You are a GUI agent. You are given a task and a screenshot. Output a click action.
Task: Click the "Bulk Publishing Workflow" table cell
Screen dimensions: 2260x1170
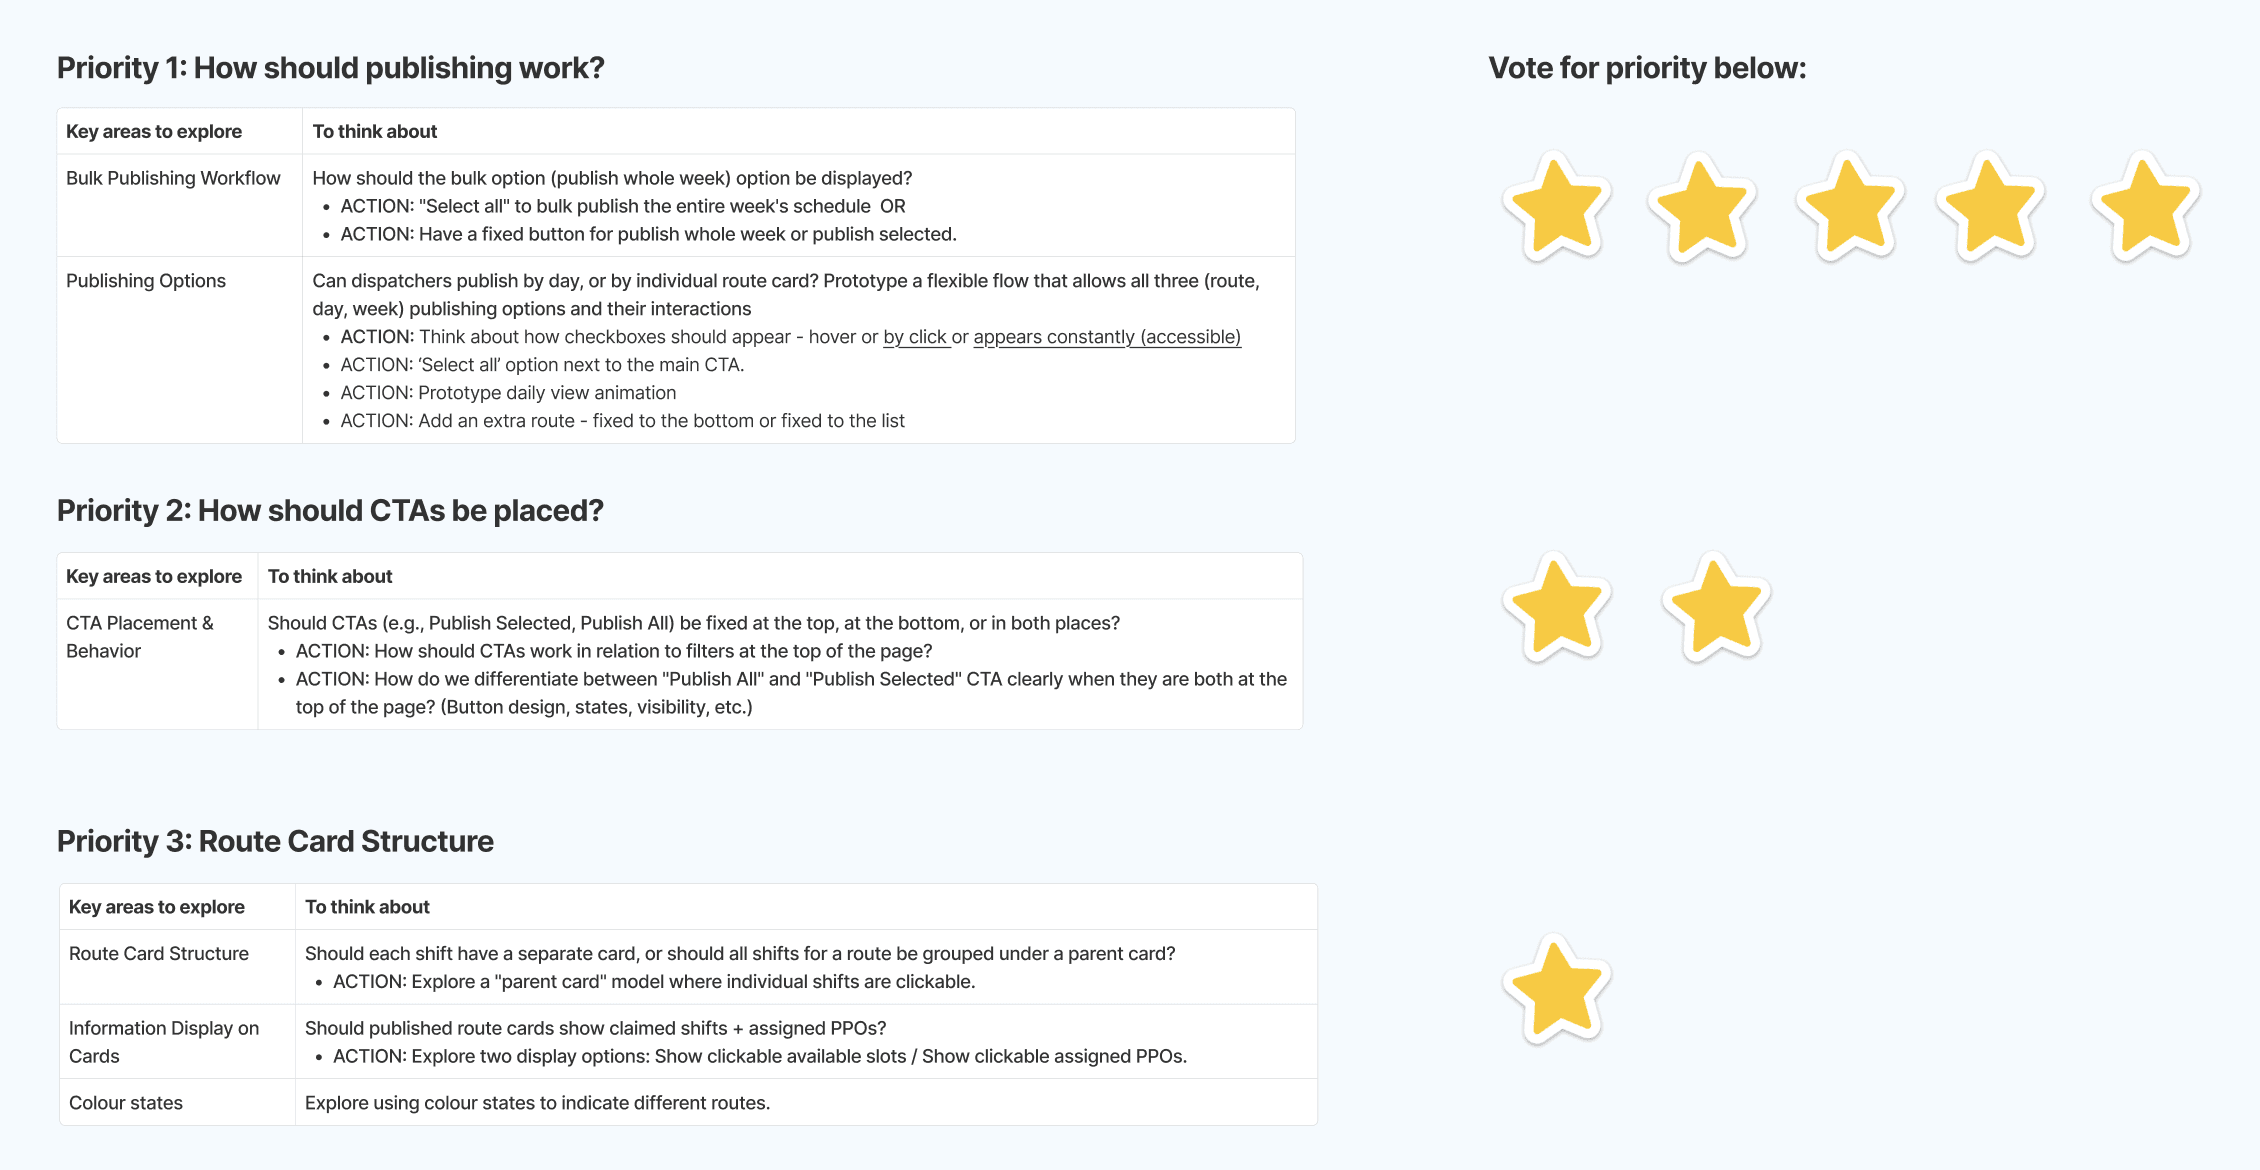click(x=180, y=205)
